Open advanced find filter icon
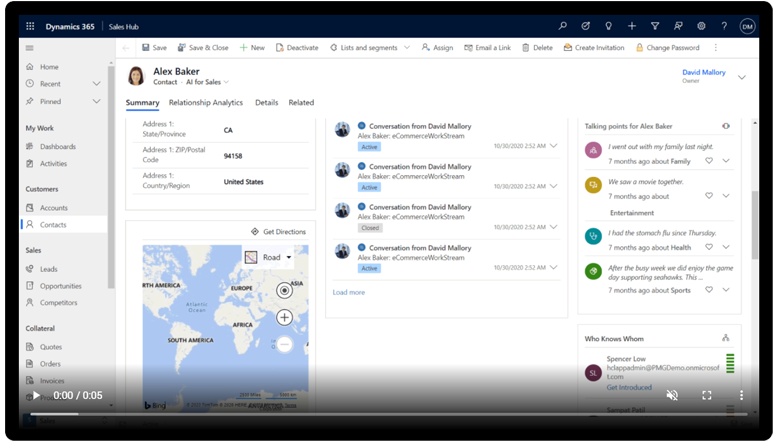The image size is (774, 441). click(x=655, y=26)
